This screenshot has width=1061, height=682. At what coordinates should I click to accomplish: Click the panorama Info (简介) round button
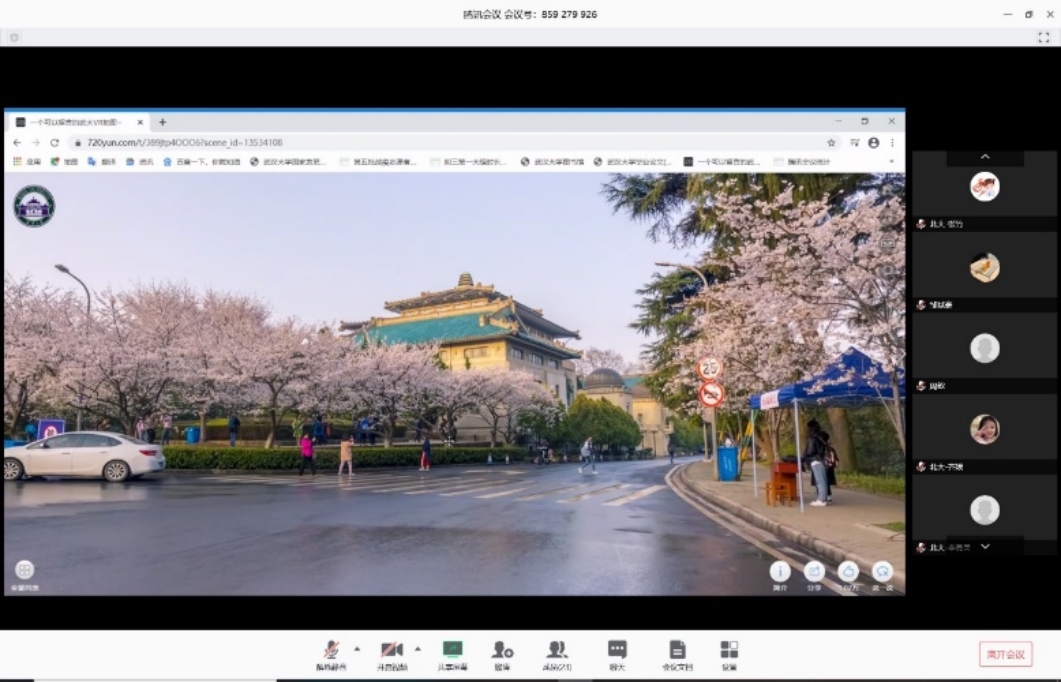point(780,571)
